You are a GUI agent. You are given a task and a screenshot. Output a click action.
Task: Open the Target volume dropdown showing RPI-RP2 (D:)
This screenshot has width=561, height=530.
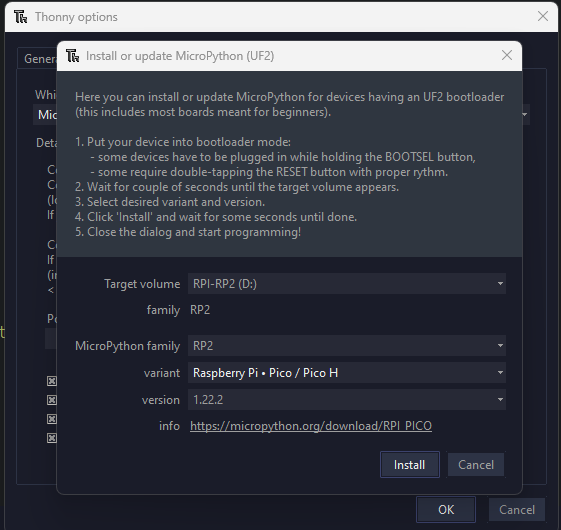[x=347, y=284]
